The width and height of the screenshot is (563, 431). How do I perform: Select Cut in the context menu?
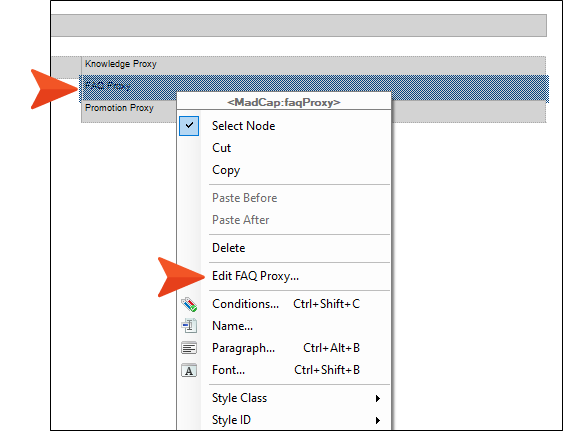[221, 148]
